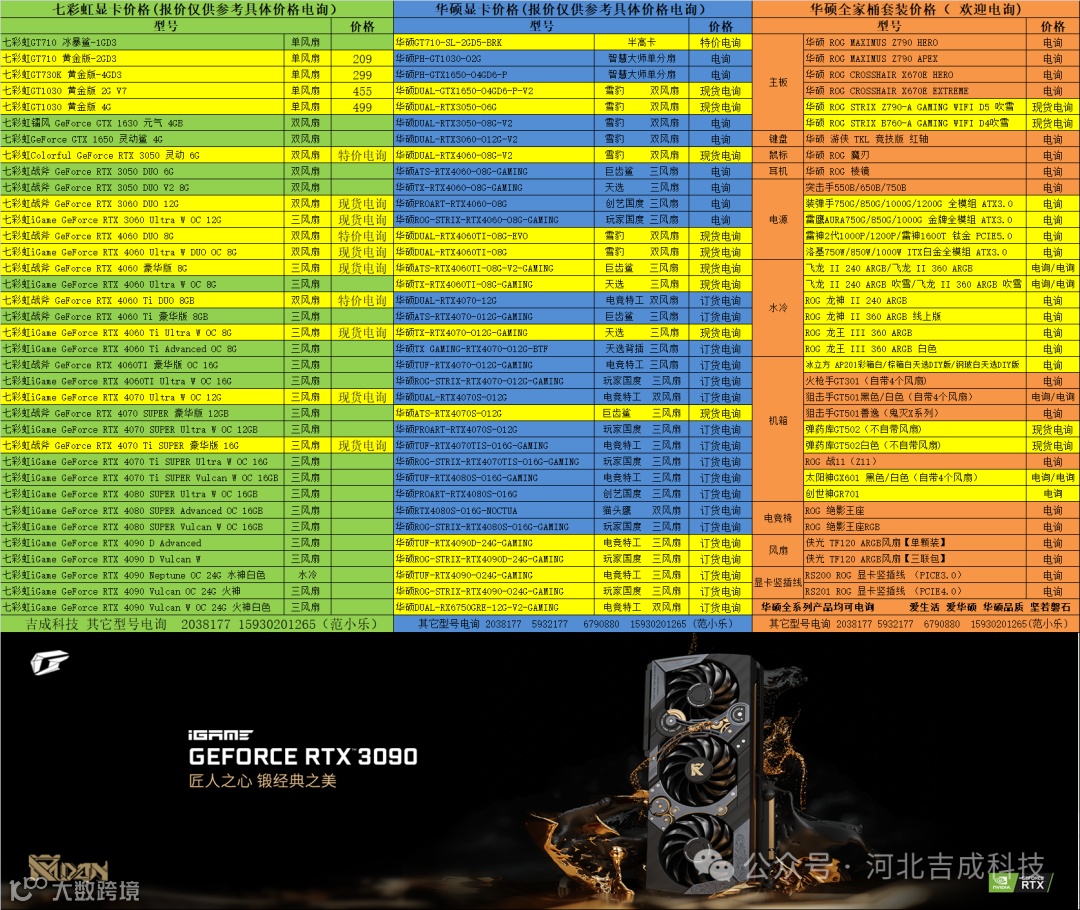The width and height of the screenshot is (1080, 910).
Task: Select the 机箱 category cell
Action: point(778,421)
